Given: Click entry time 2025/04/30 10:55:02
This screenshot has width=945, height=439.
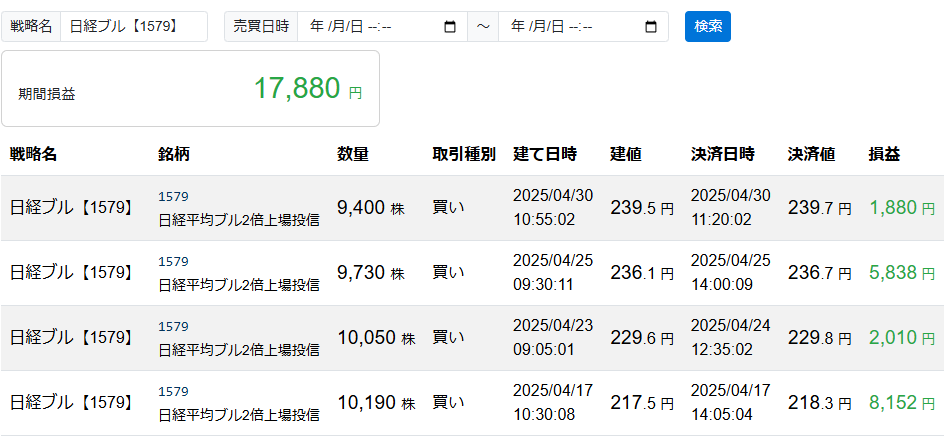Looking at the screenshot, I should (553, 207).
